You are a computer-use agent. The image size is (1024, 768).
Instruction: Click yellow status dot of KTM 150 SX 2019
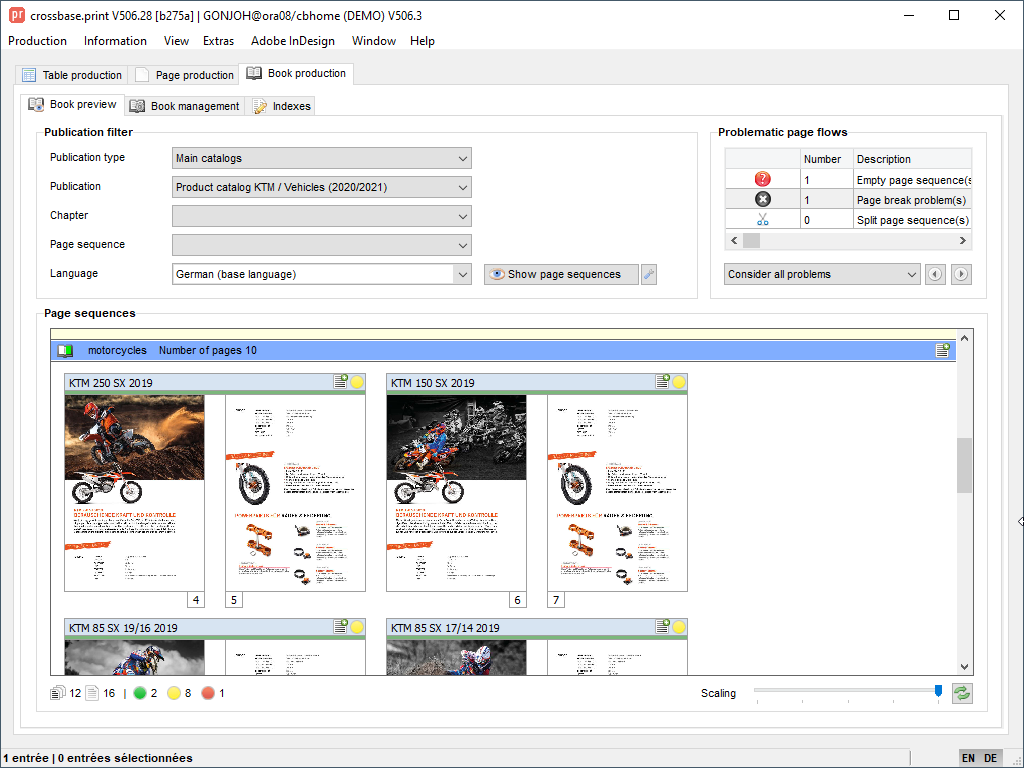coord(679,383)
